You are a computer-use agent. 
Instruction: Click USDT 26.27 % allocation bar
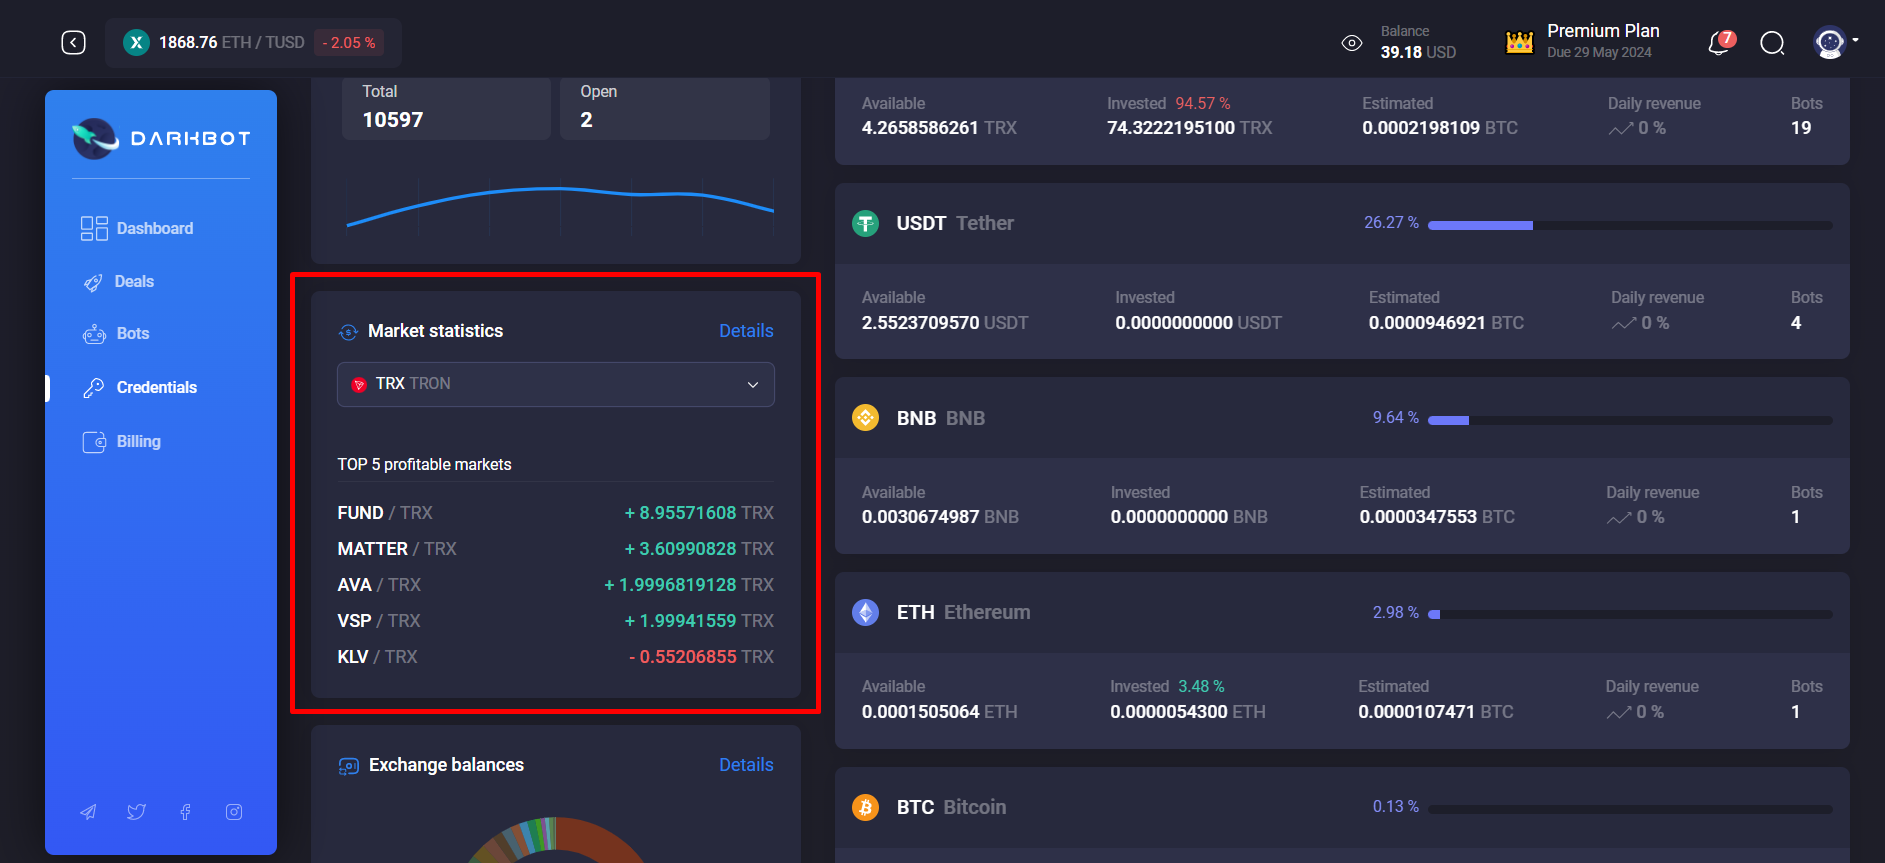pyautogui.click(x=1630, y=225)
